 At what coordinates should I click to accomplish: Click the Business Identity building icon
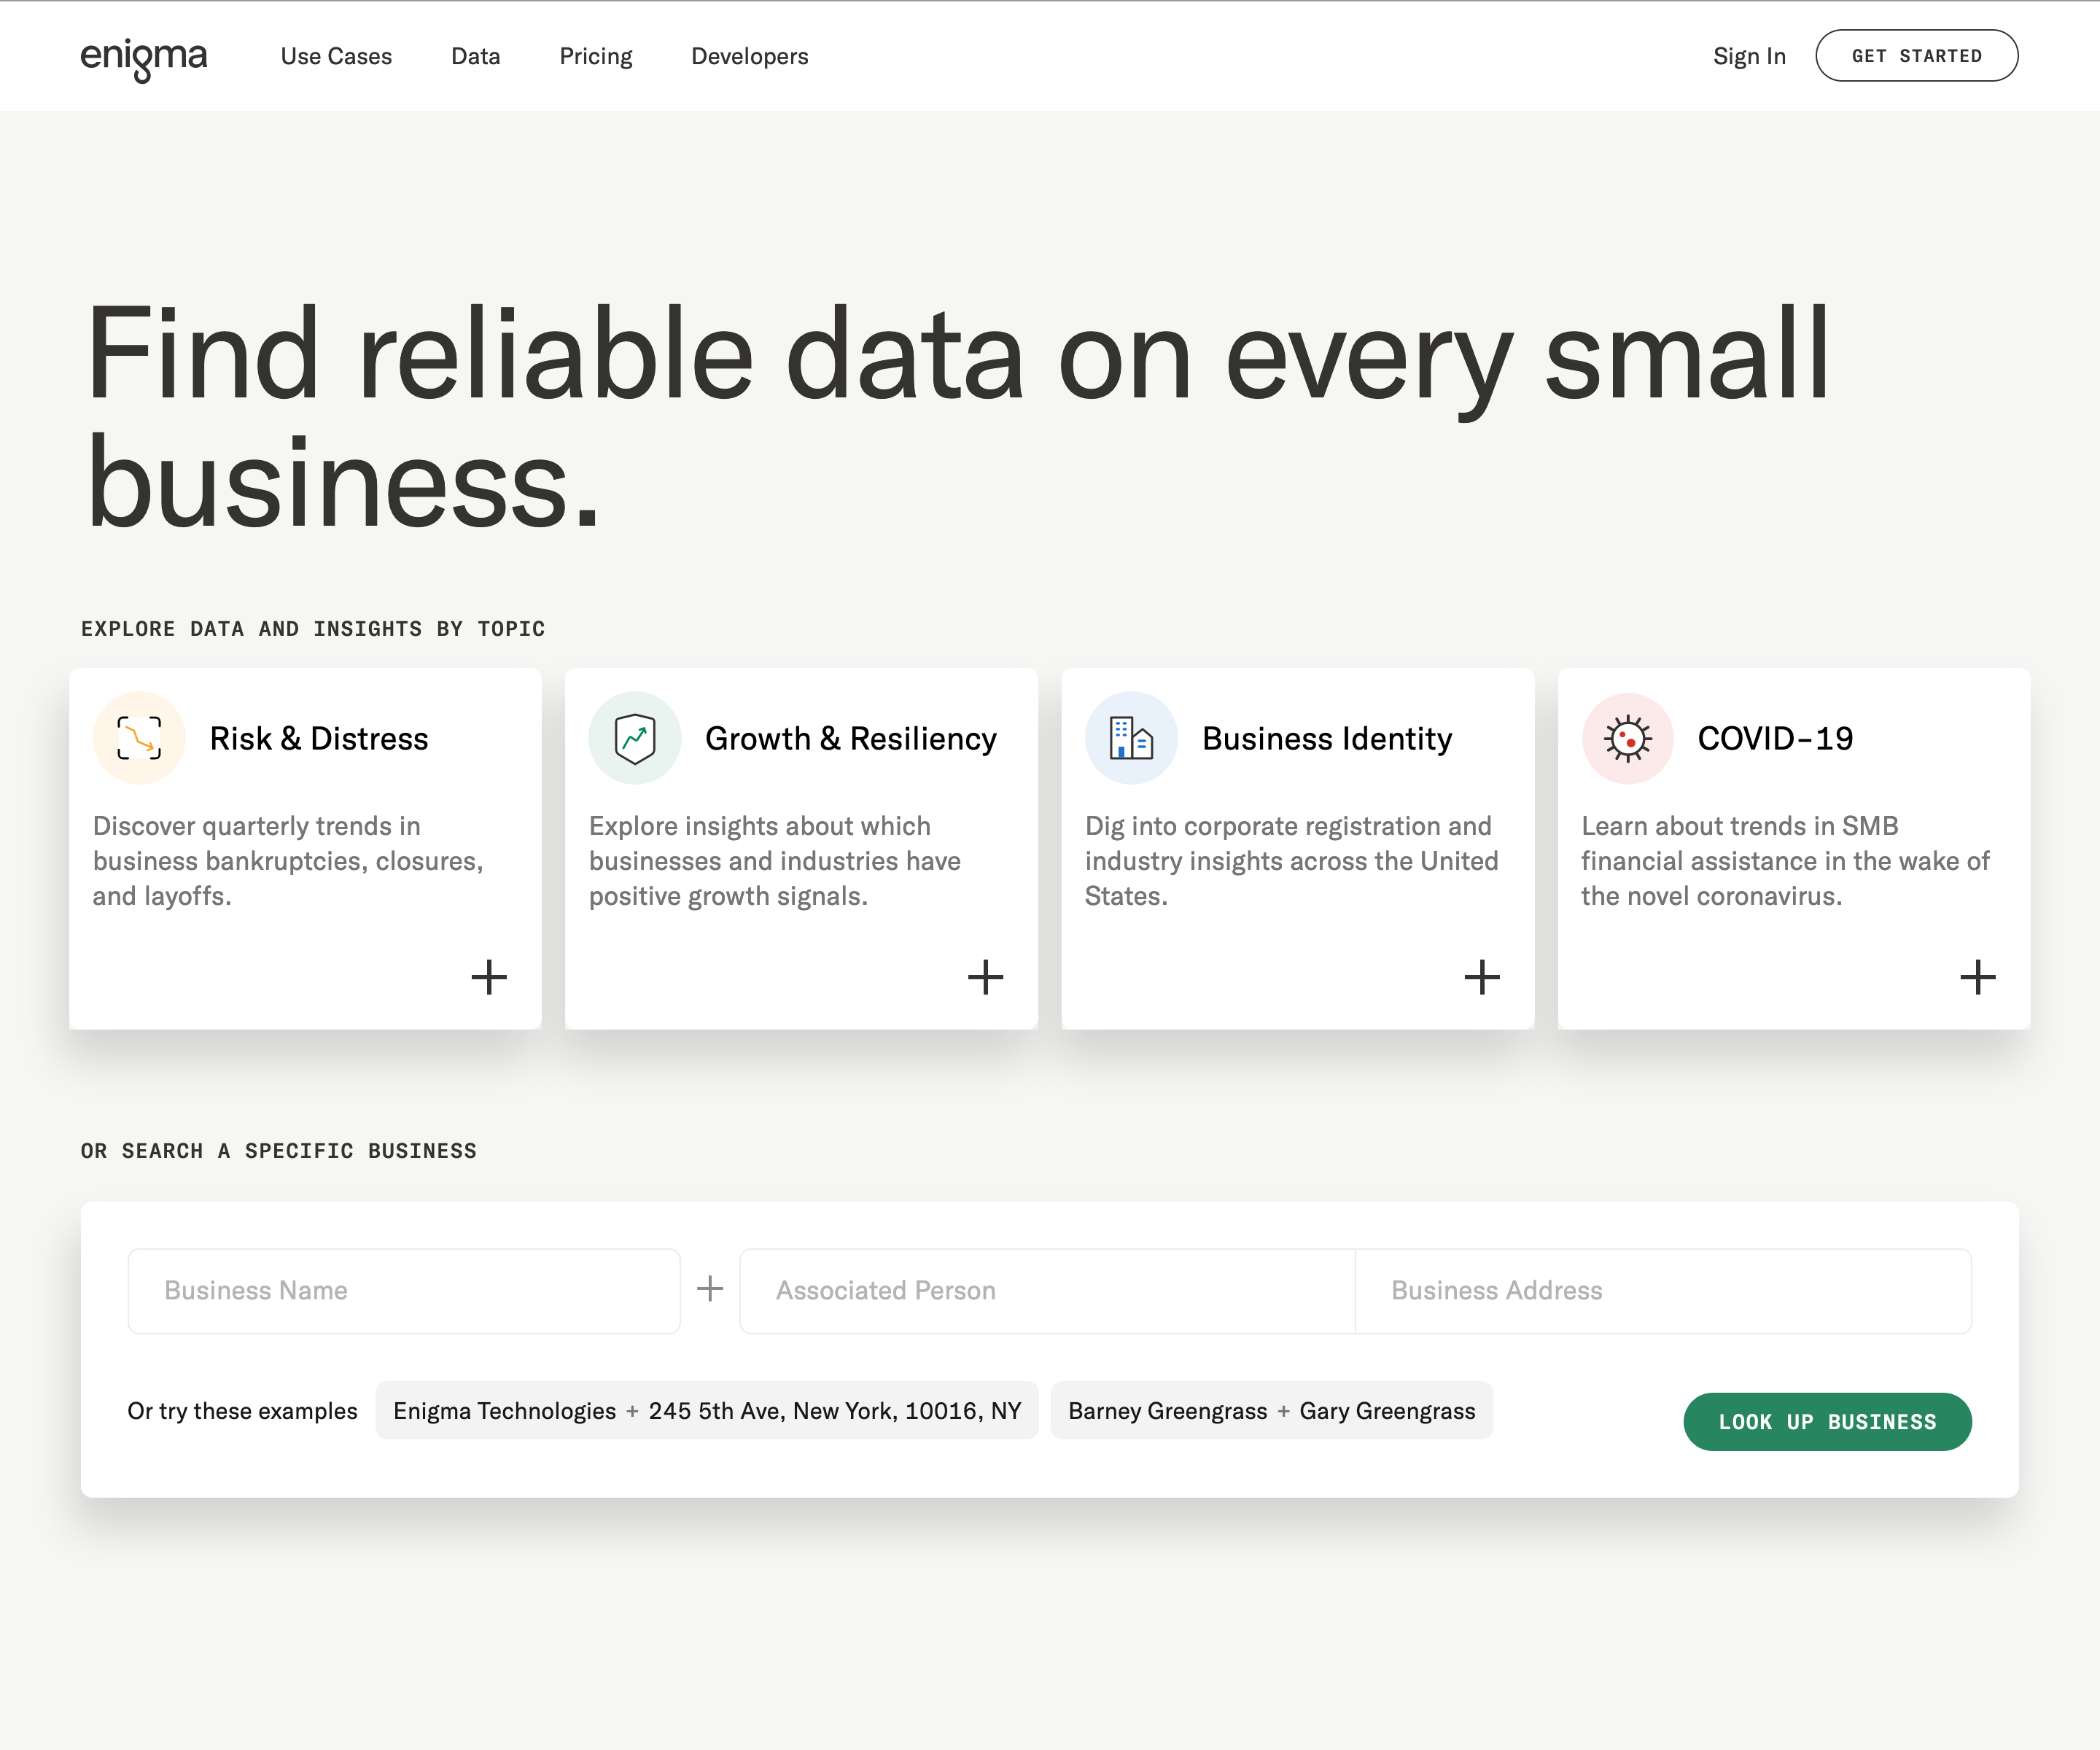pyautogui.click(x=1131, y=738)
